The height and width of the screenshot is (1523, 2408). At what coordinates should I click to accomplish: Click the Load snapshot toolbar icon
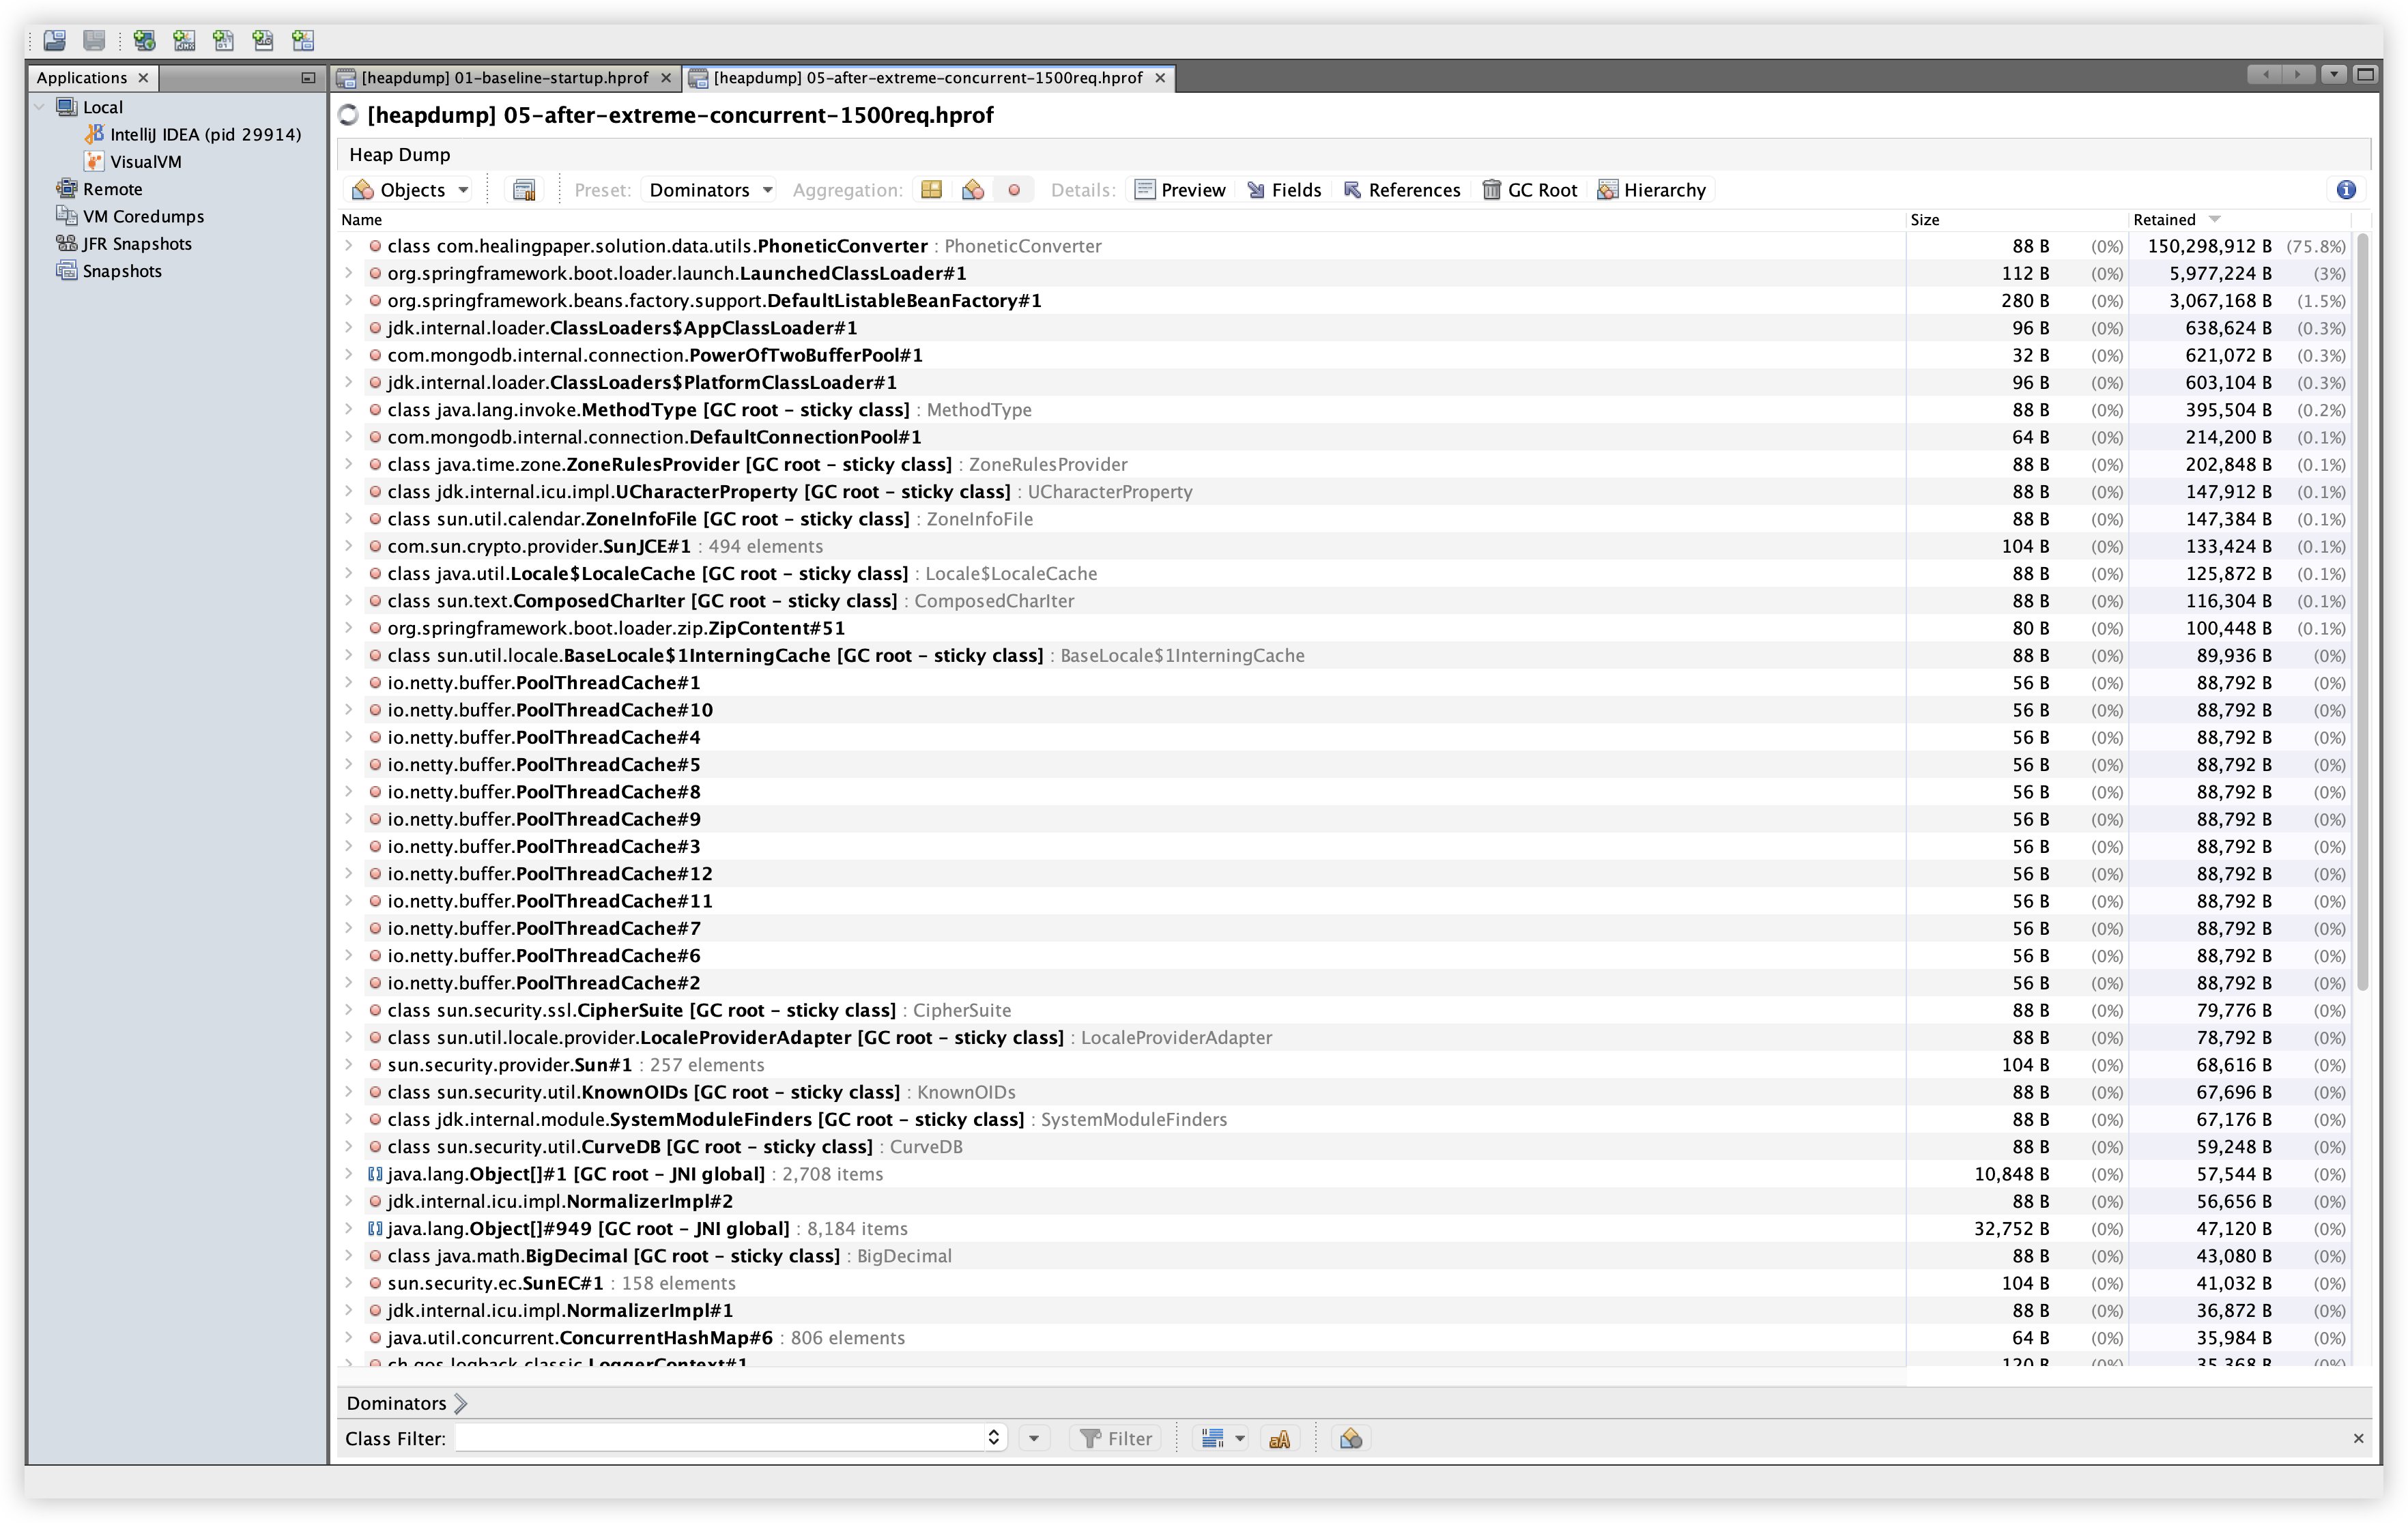coord(55,40)
